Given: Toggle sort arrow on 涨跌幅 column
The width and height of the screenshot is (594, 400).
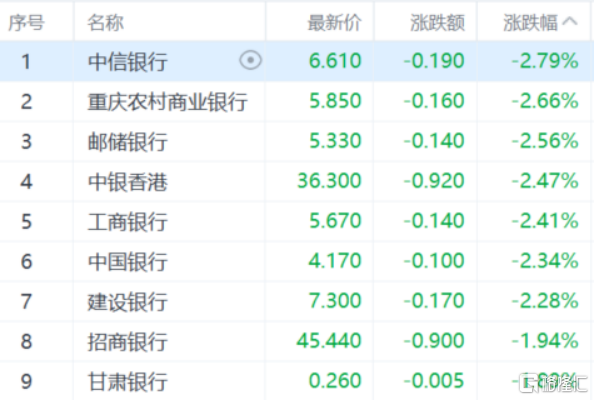Looking at the screenshot, I should click(570, 22).
